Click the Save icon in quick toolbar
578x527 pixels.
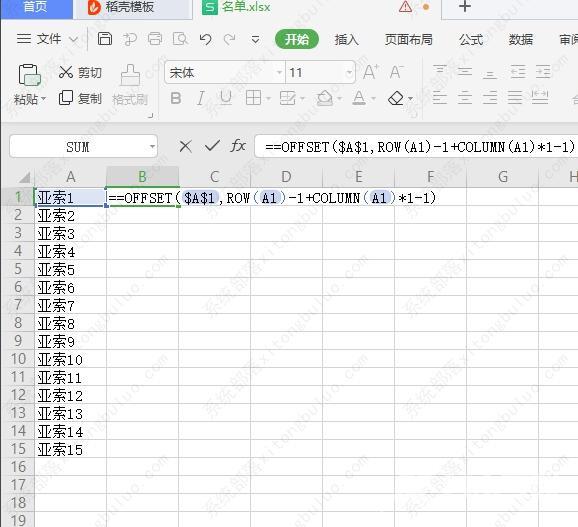coord(105,39)
